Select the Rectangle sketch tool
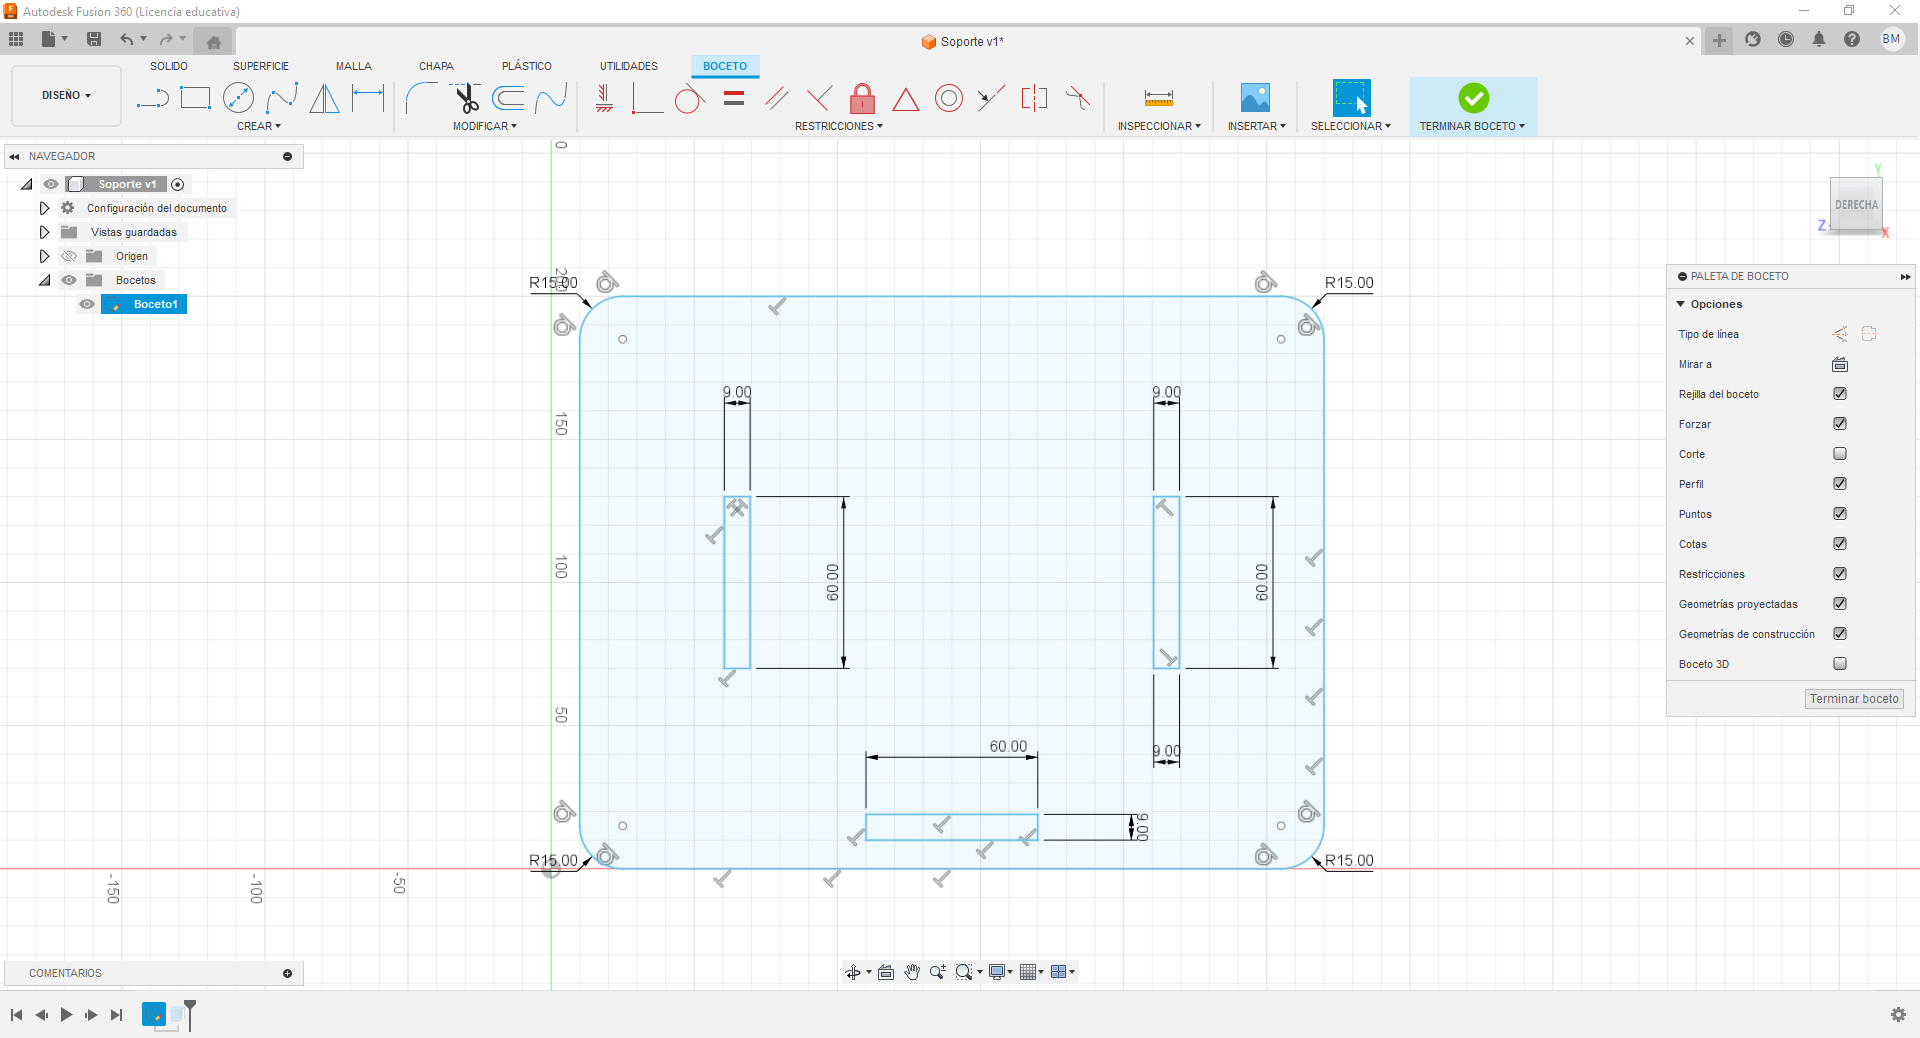The height and width of the screenshot is (1038, 1920). coord(195,98)
